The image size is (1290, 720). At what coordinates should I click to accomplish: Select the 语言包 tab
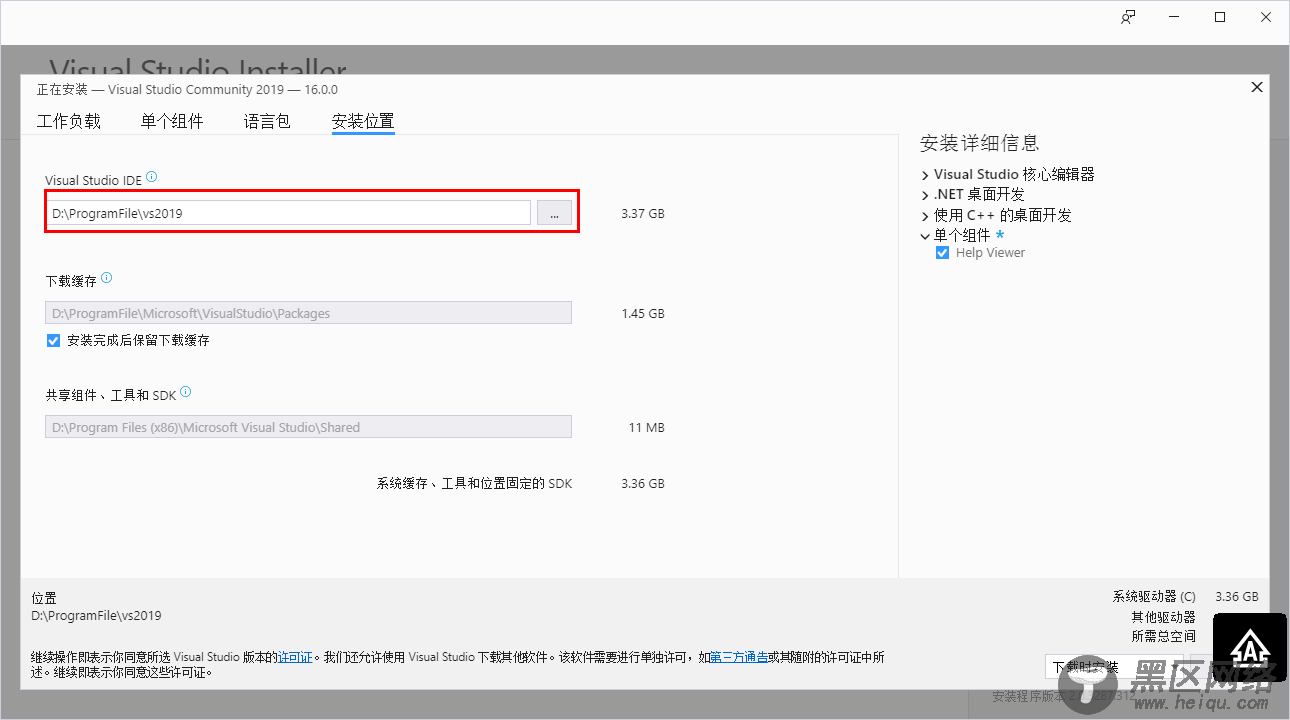267,121
